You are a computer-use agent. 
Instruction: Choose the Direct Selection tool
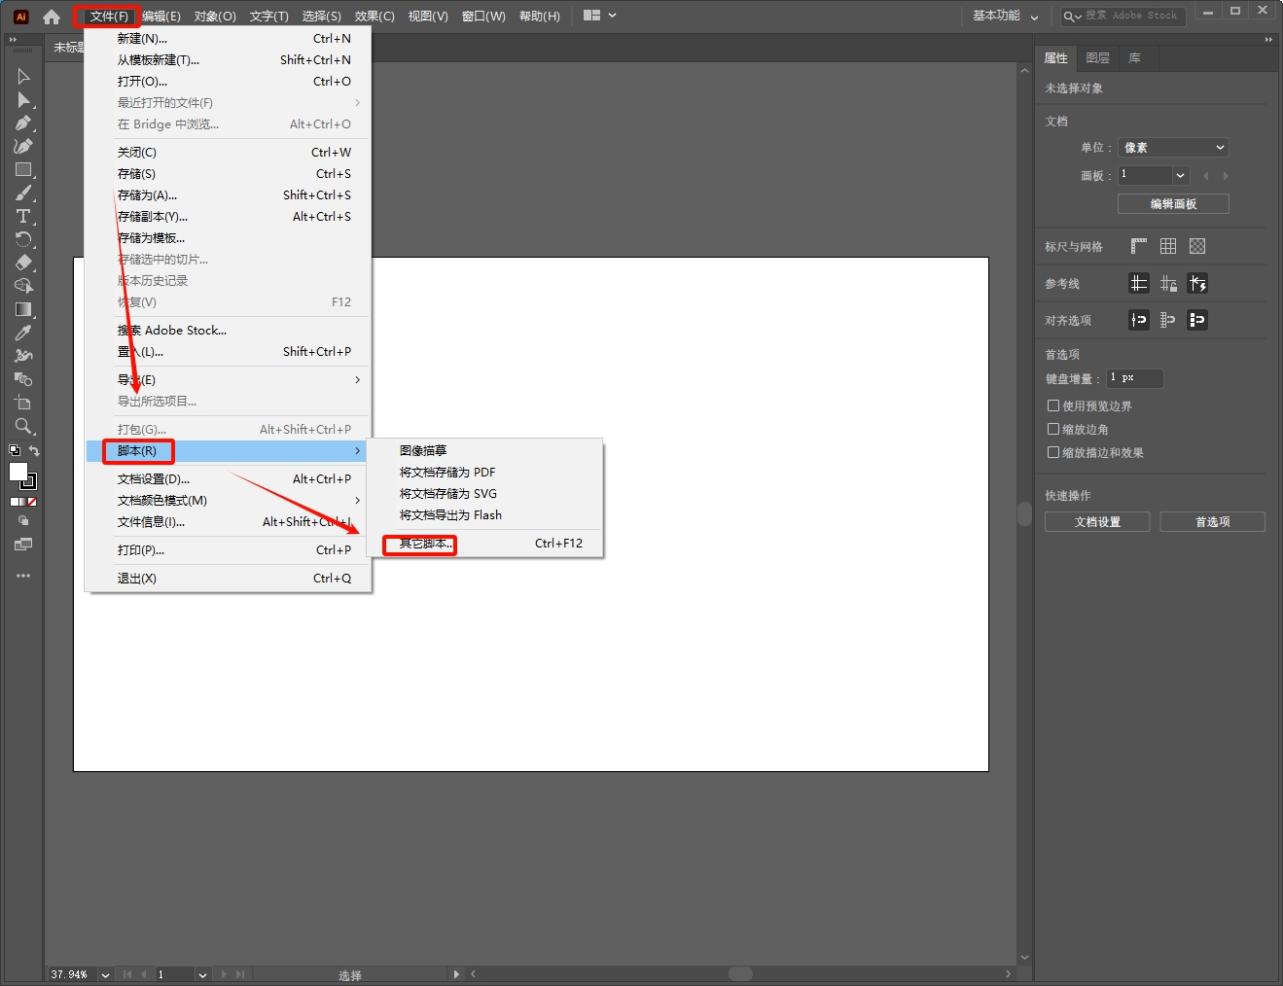pyautogui.click(x=23, y=100)
